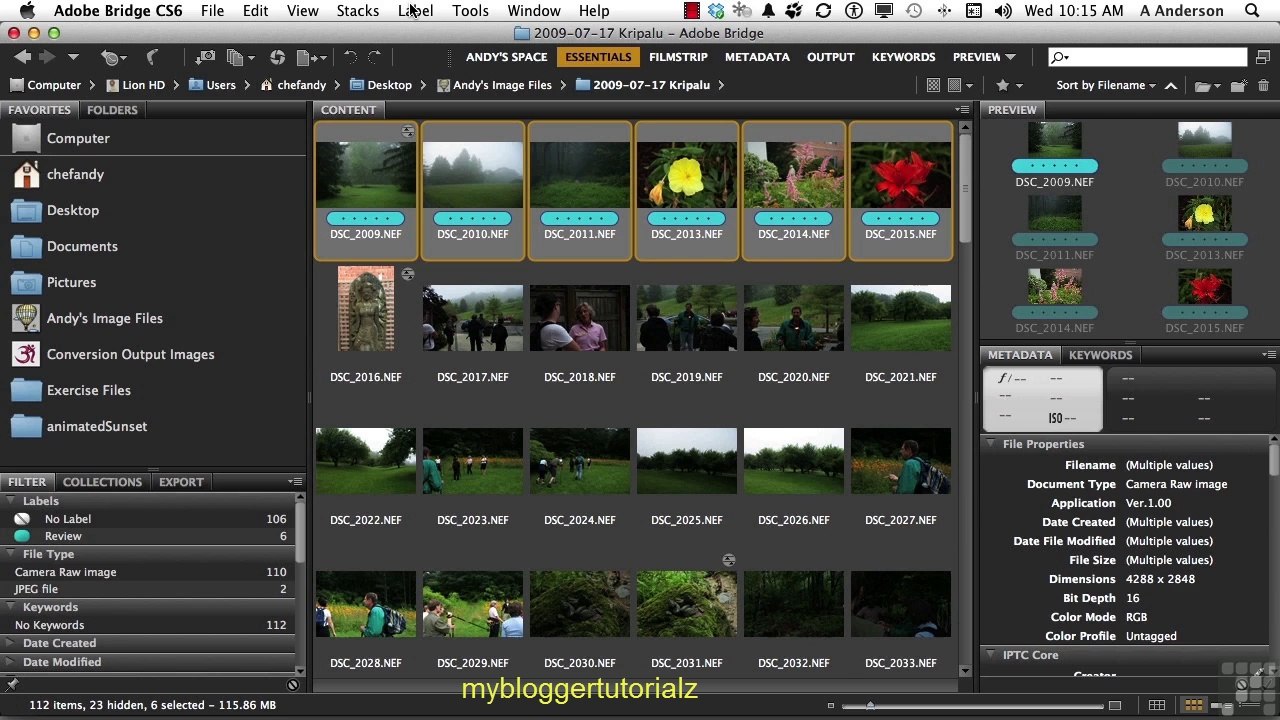Screen dimensions: 1280x720
Task: Collapse File Properties metadata section
Action: (x=991, y=444)
